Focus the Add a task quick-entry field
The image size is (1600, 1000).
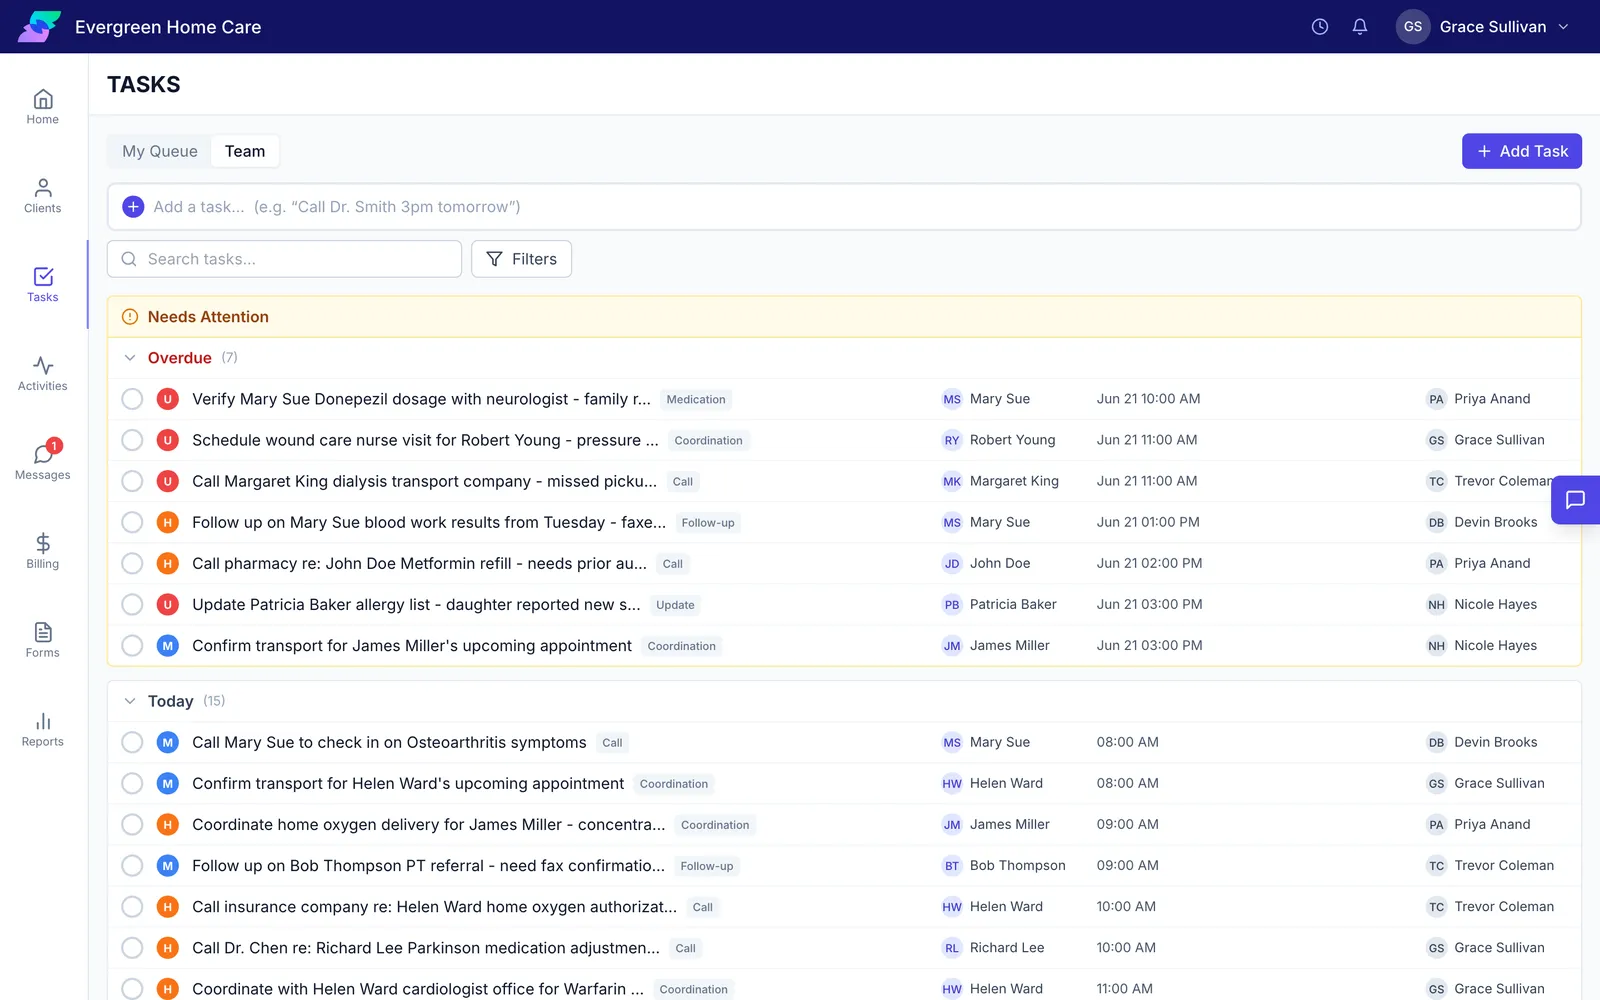(x=844, y=207)
